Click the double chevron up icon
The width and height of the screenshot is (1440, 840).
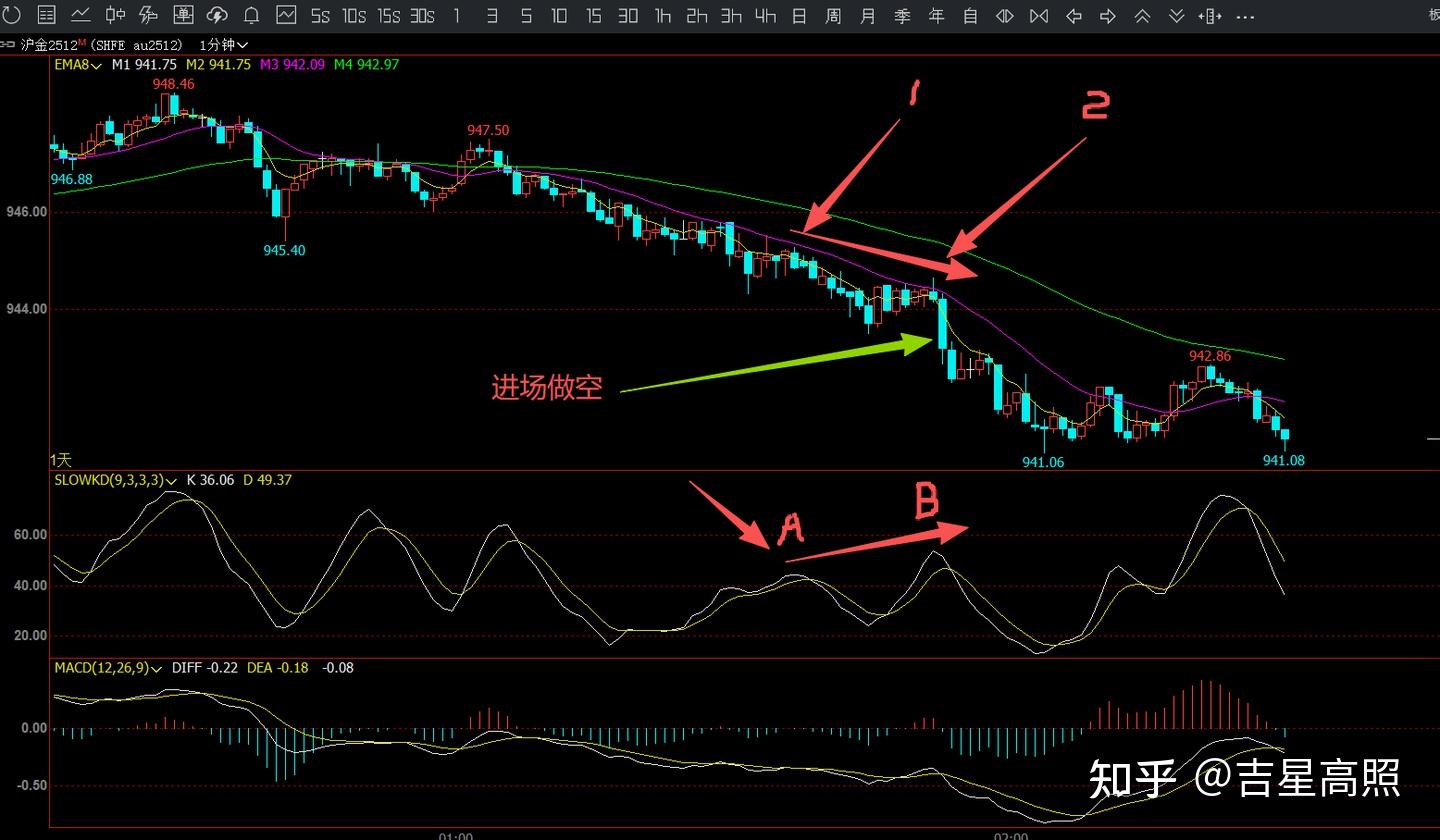click(x=1142, y=16)
